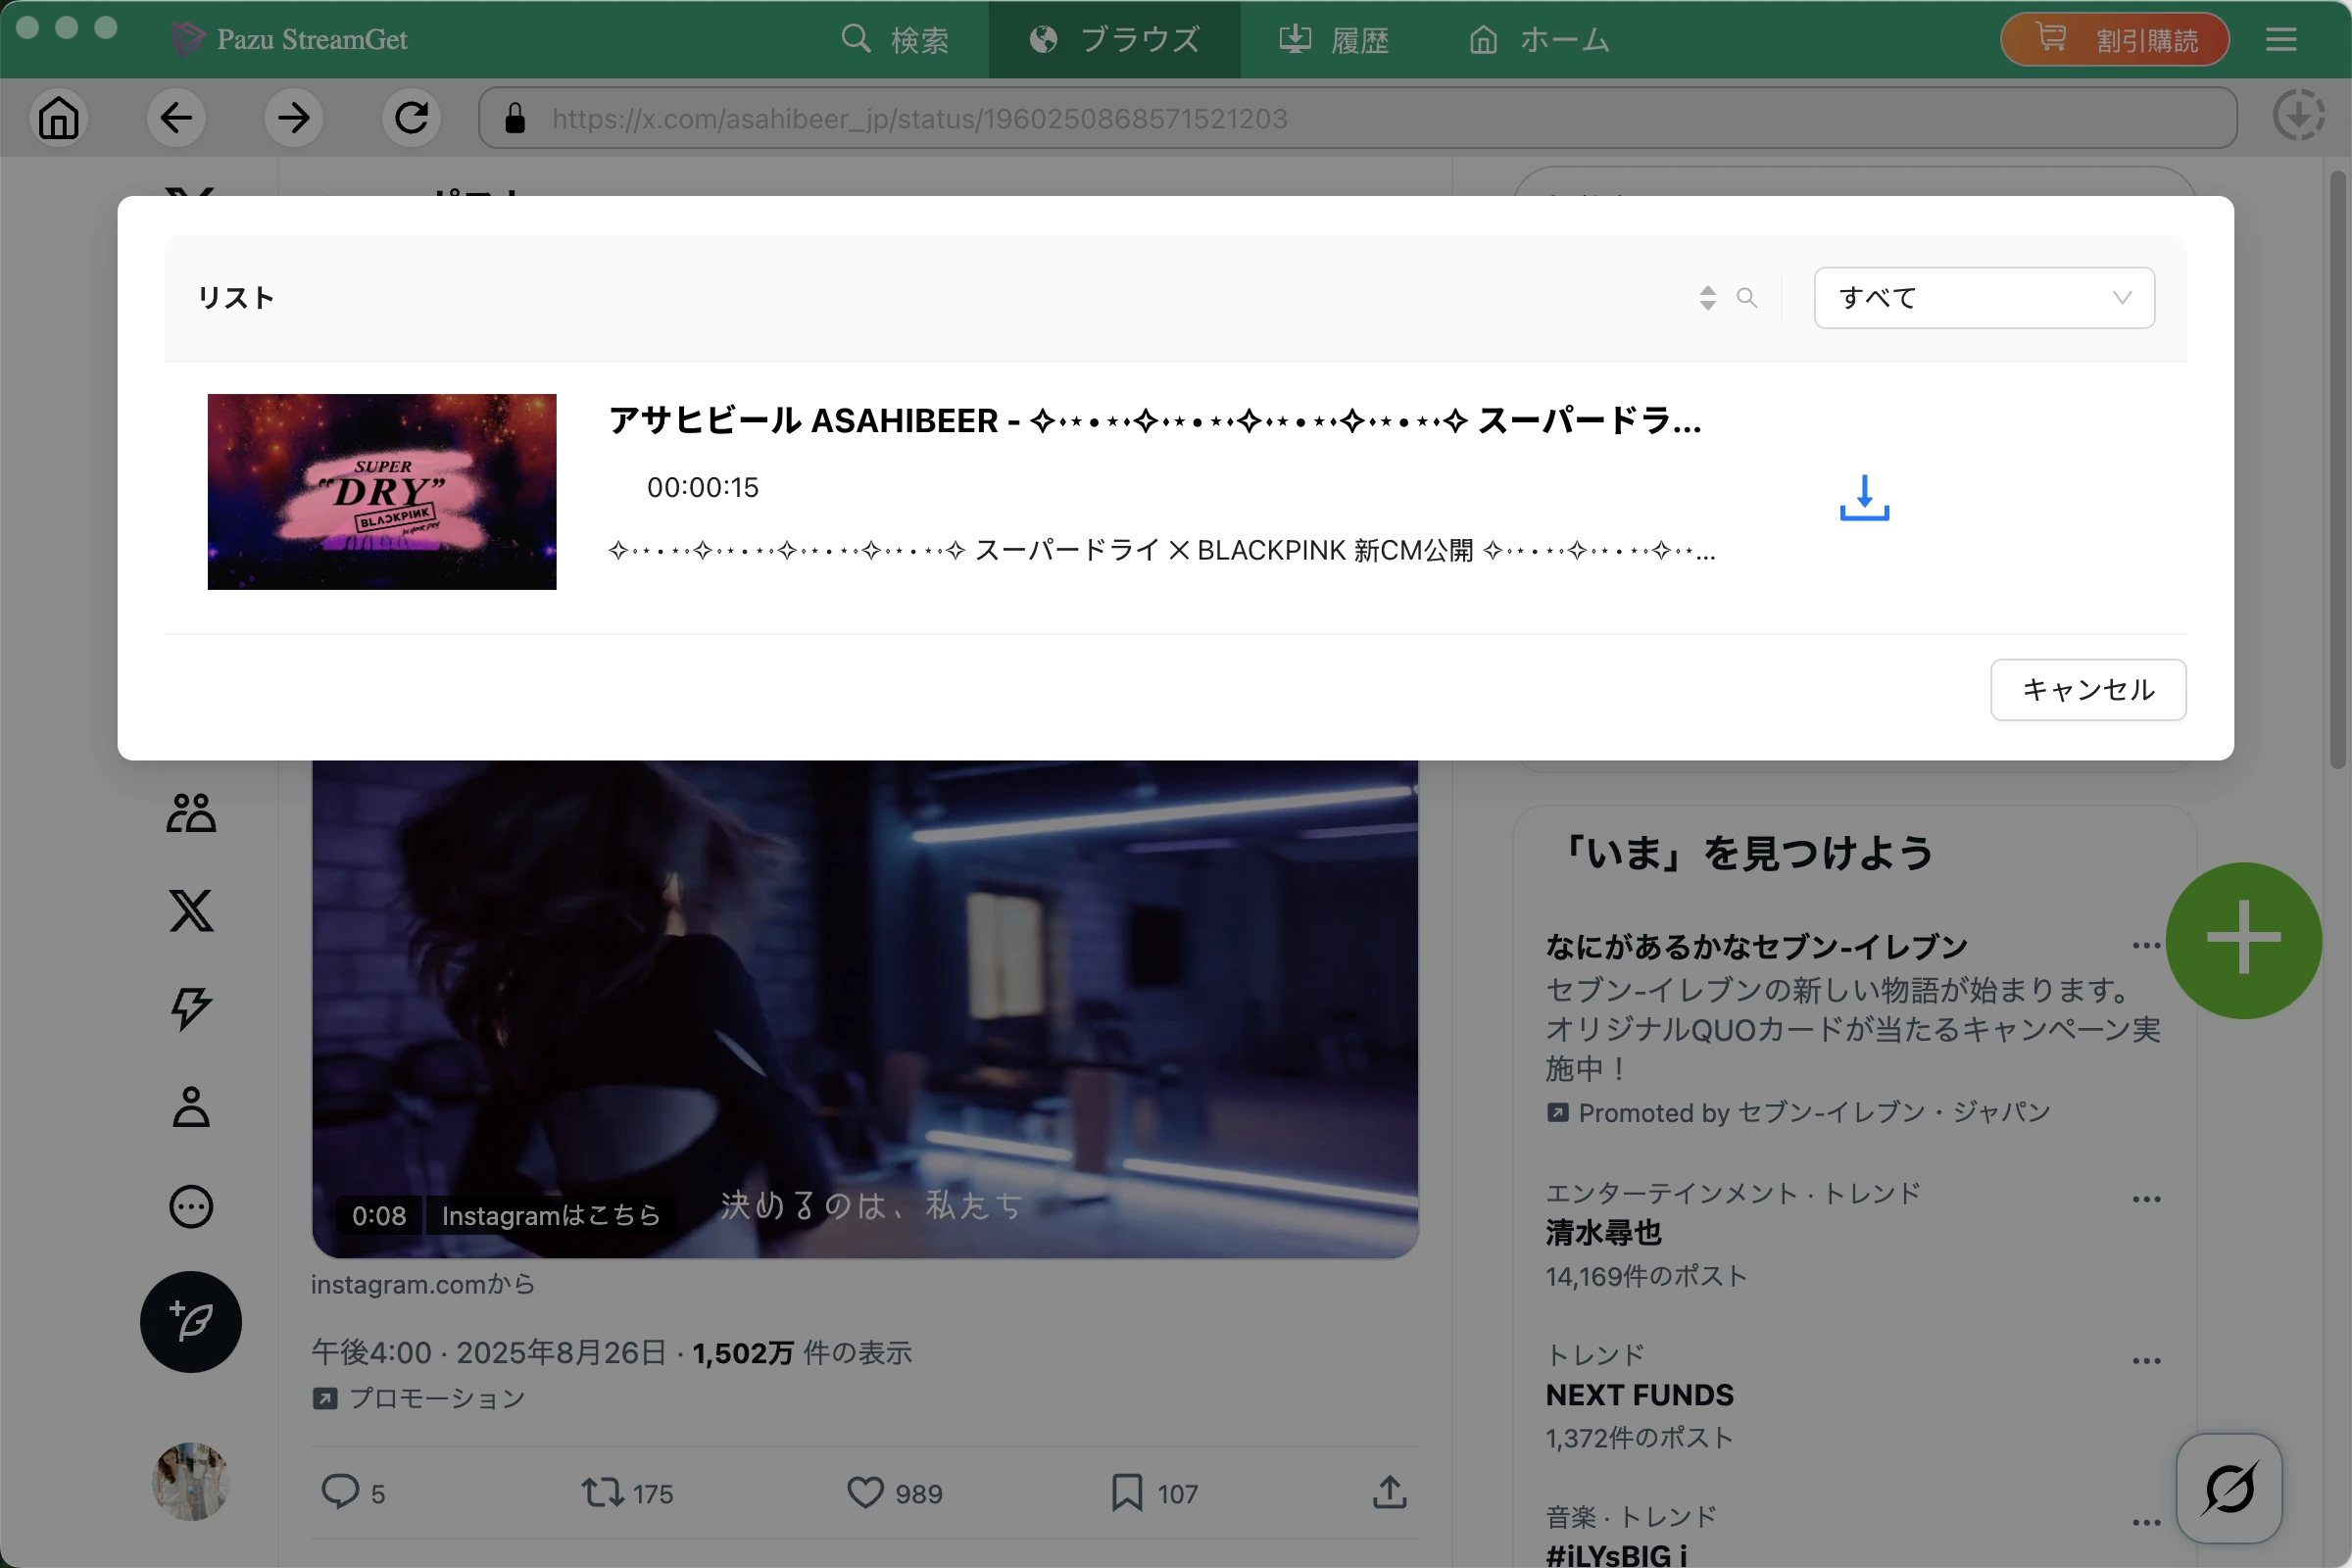Screen dimensions: 2352x1568
Task: Click the sort arrows in list header
Action: pyautogui.click(x=1708, y=297)
